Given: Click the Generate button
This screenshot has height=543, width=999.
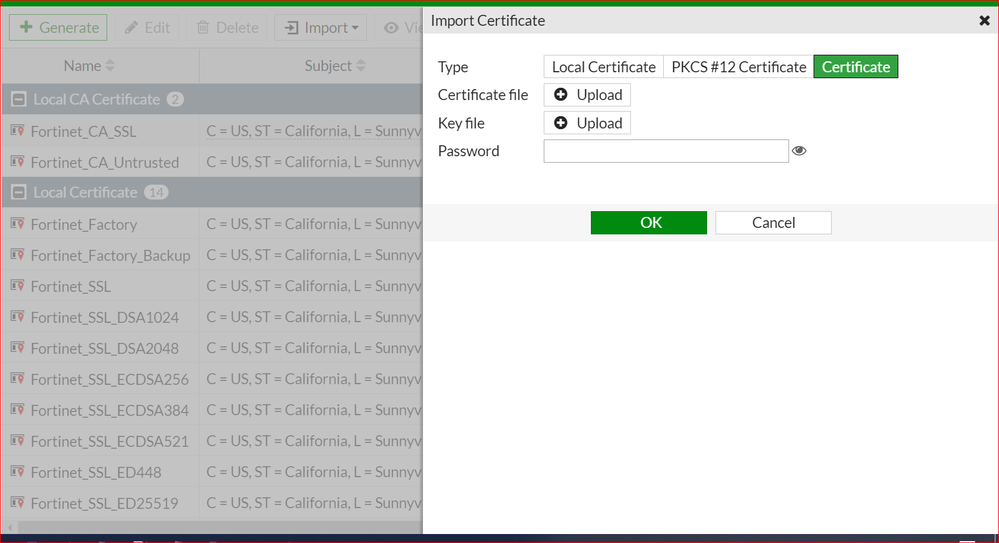Looking at the screenshot, I should [59, 28].
